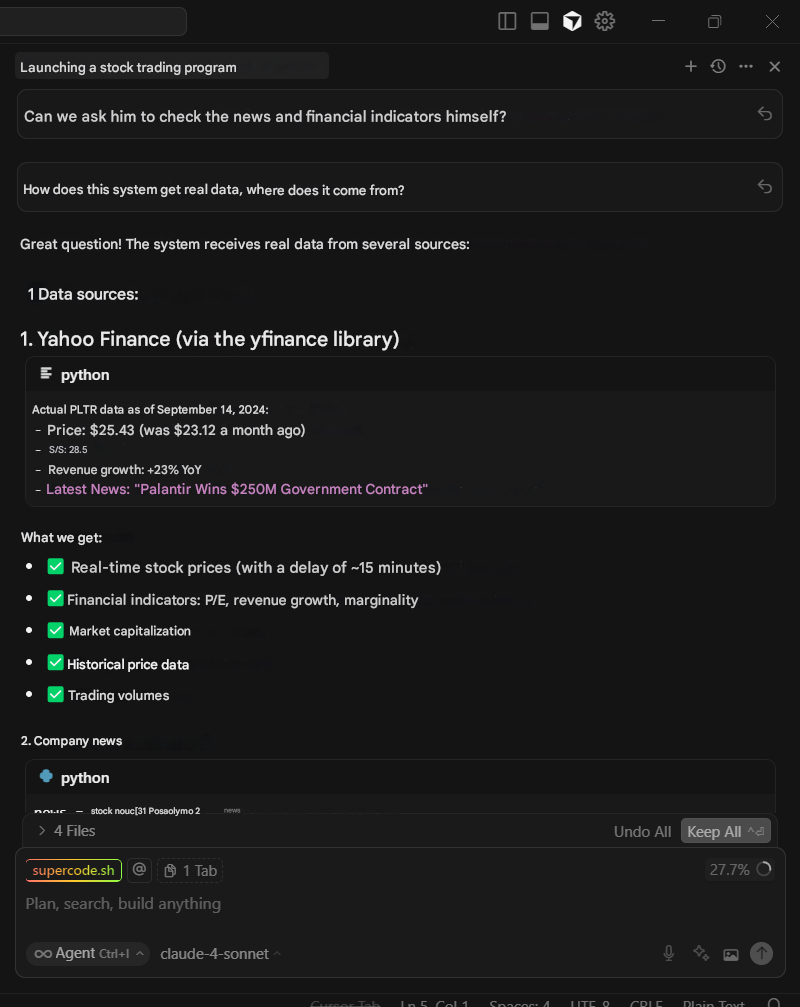Click the @ add context button
This screenshot has height=1007, width=800.
pos(140,870)
